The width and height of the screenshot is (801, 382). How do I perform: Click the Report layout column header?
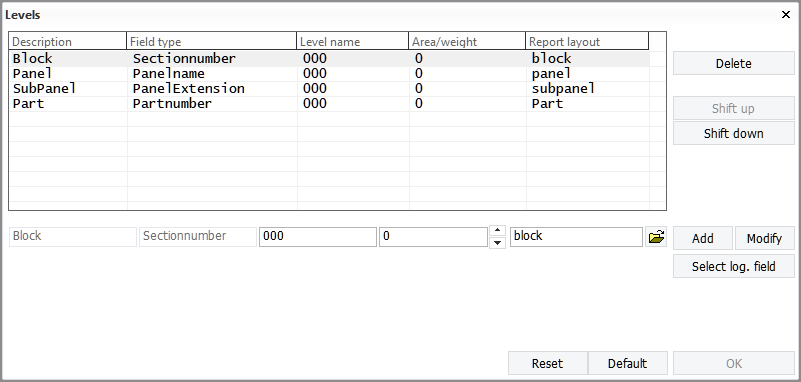(587, 41)
